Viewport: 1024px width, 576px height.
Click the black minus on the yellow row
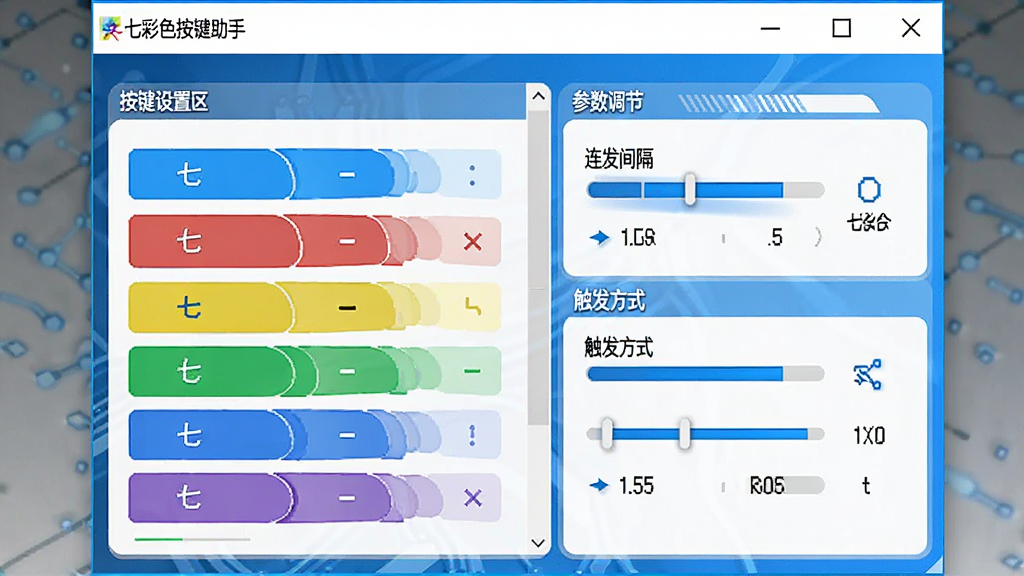click(x=347, y=308)
